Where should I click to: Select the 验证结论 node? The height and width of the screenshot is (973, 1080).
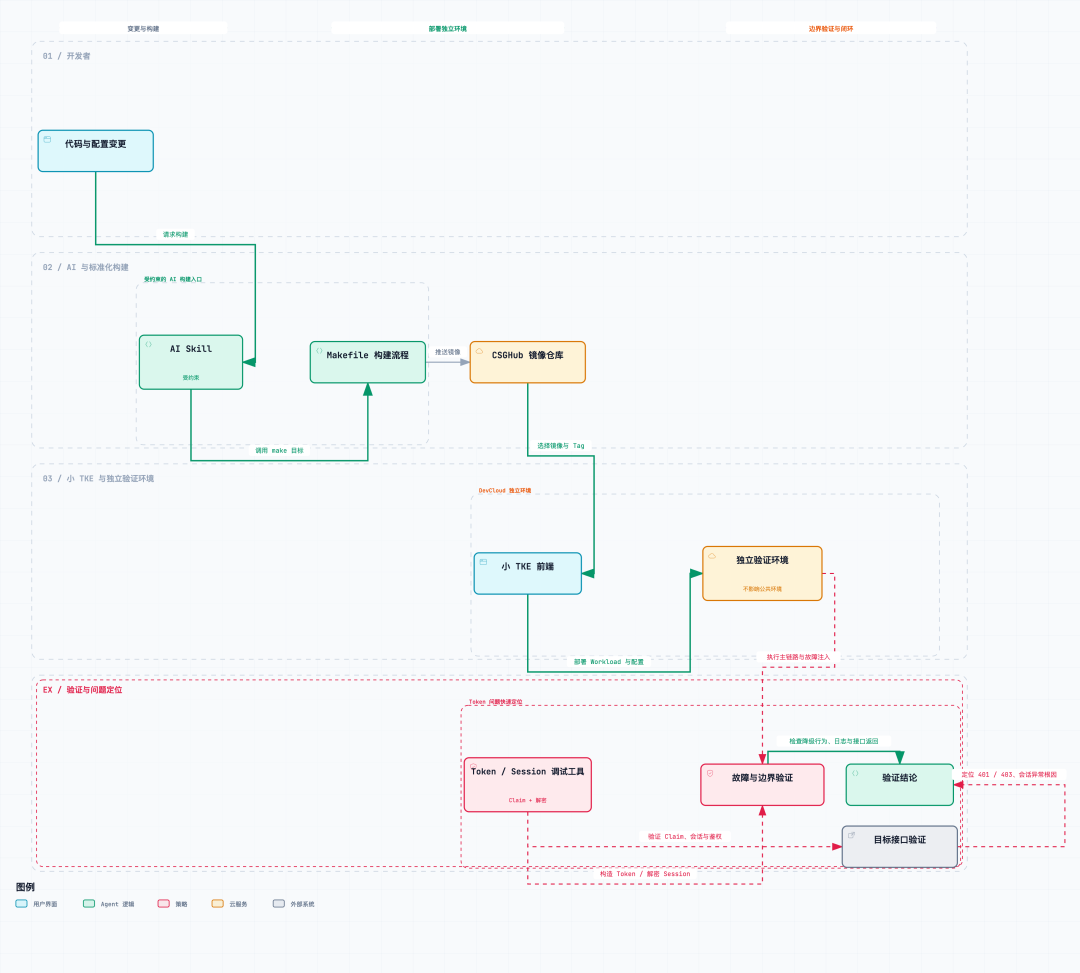point(900,785)
